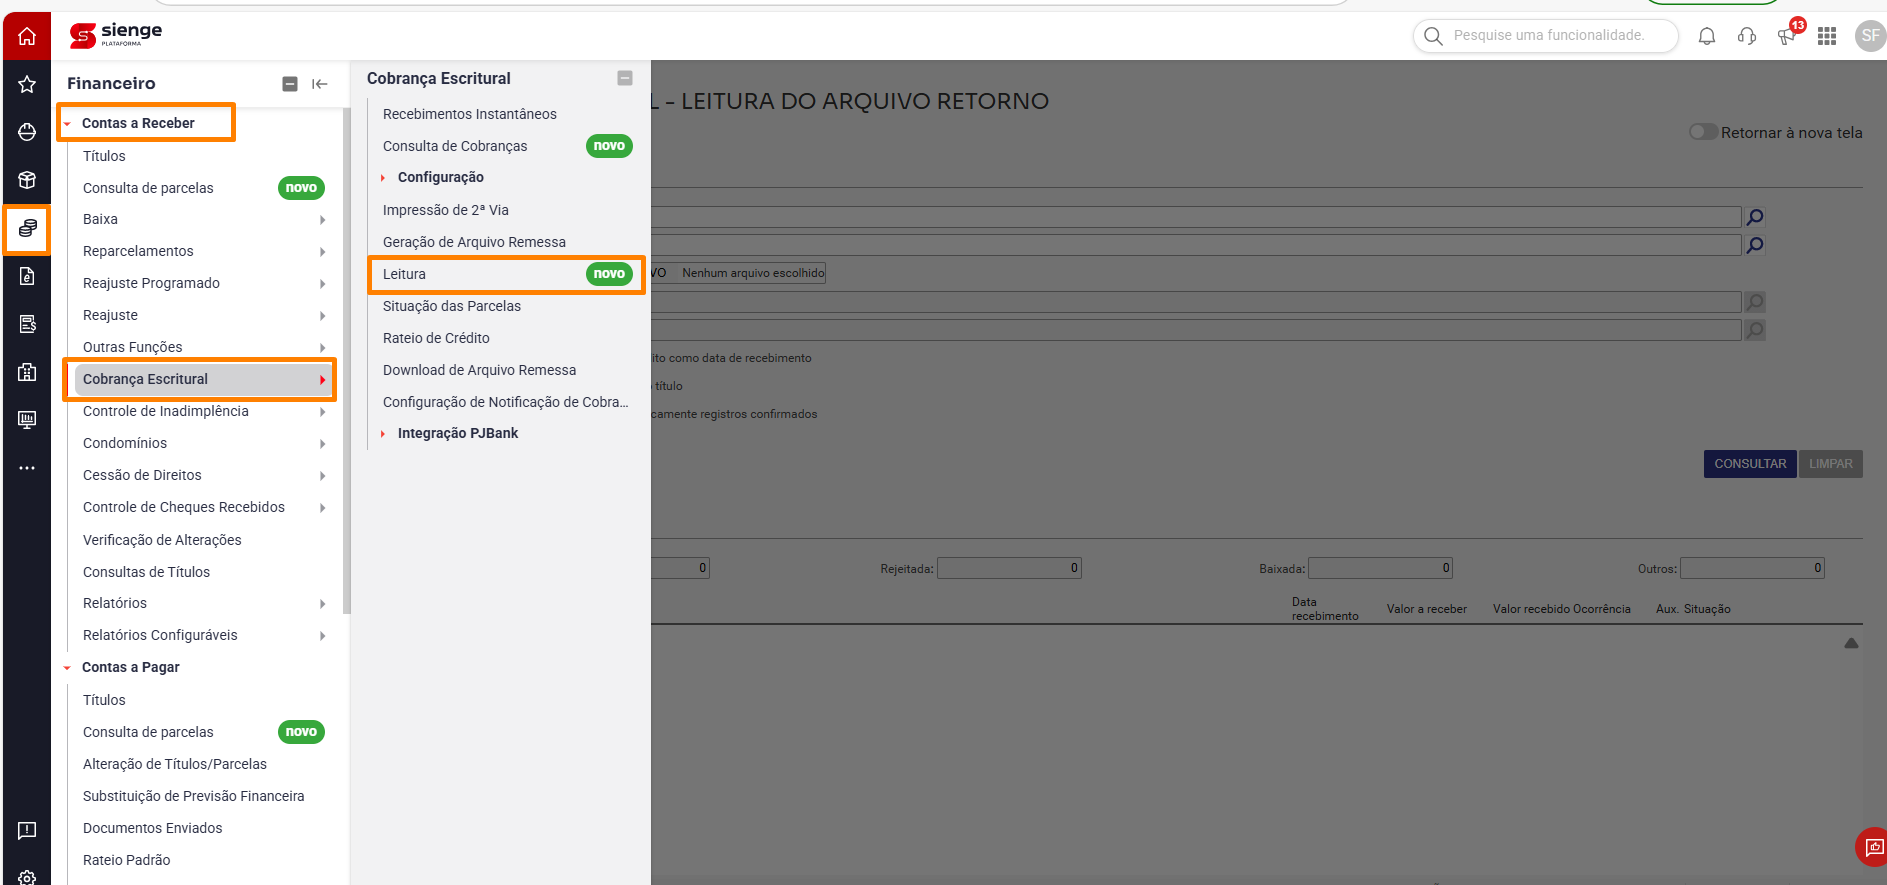
Task: Open settings gear in sidebar
Action: (x=27, y=877)
